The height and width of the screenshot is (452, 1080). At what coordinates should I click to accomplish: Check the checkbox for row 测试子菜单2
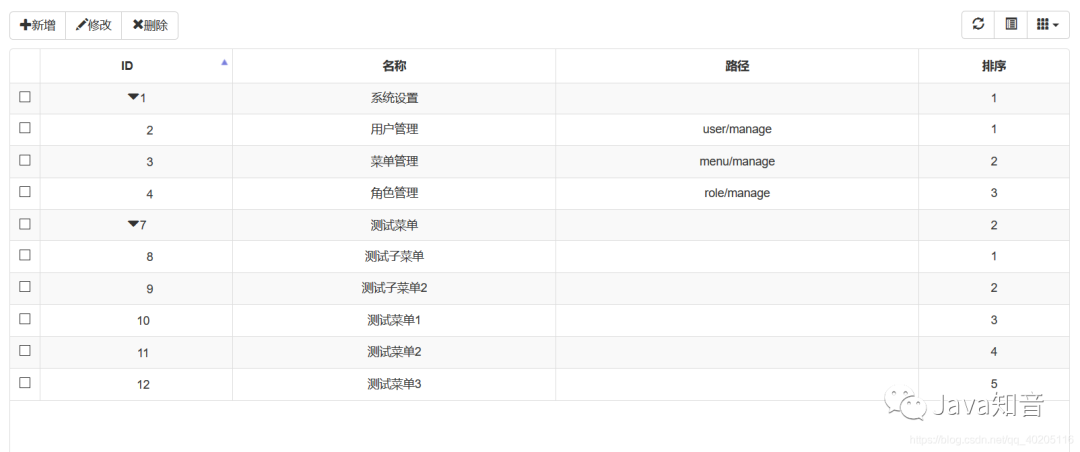pyautogui.click(x=25, y=287)
